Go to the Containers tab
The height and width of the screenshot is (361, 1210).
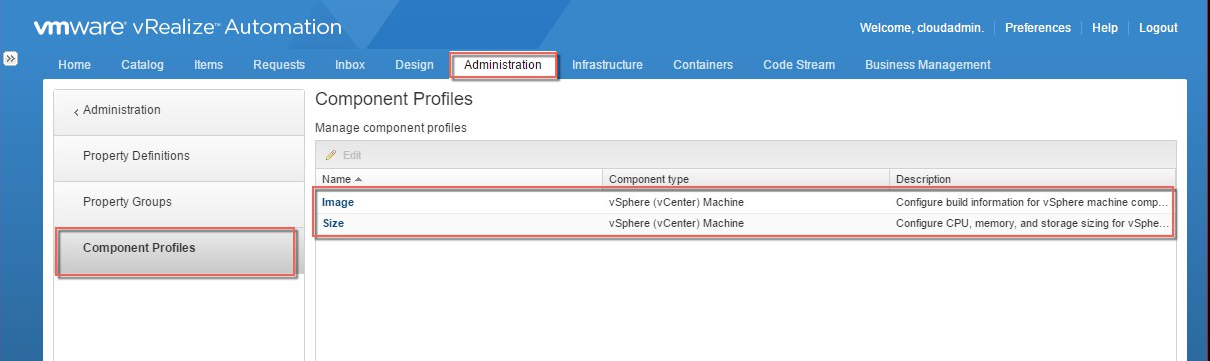703,65
